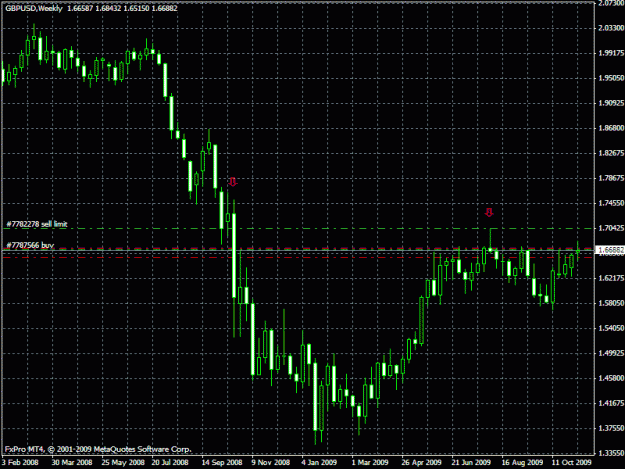Click the '11 Oct 2009' date label

[x=572, y=463]
